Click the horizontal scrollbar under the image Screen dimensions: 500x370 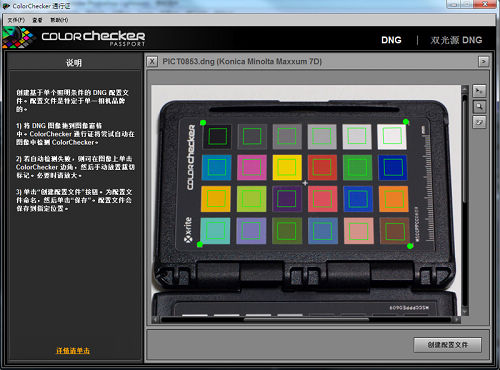tap(306, 320)
